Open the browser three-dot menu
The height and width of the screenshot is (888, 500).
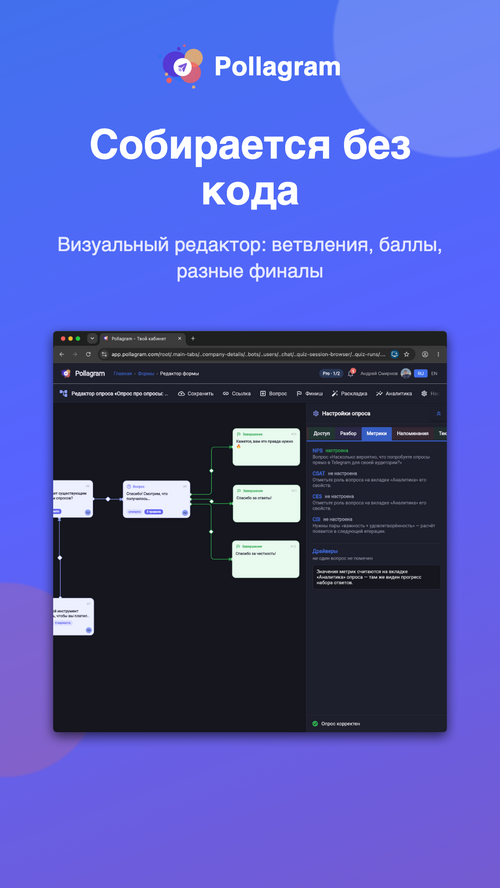click(x=438, y=354)
